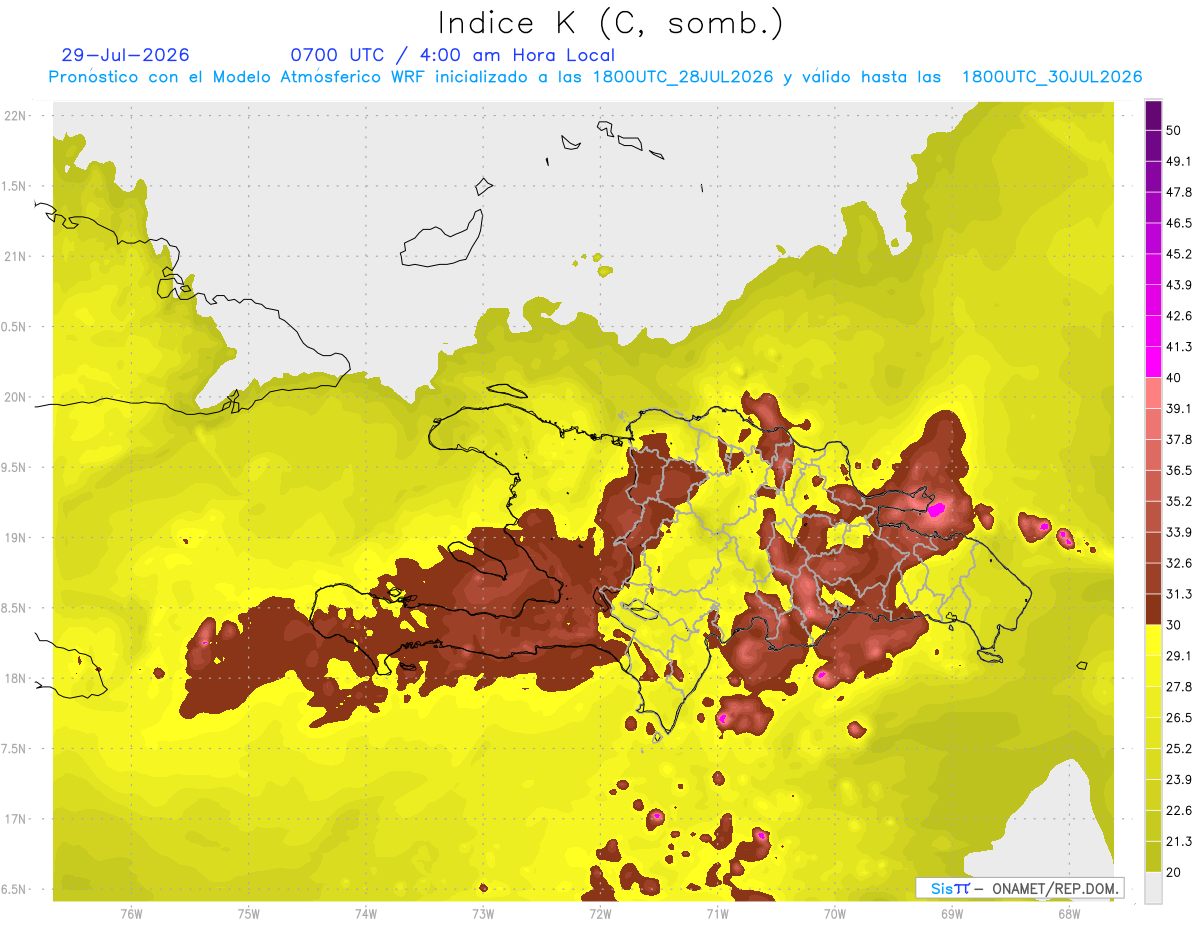Click the latitude label '9.5N'
The width and height of the screenshot is (1200, 927).
coord(14,468)
